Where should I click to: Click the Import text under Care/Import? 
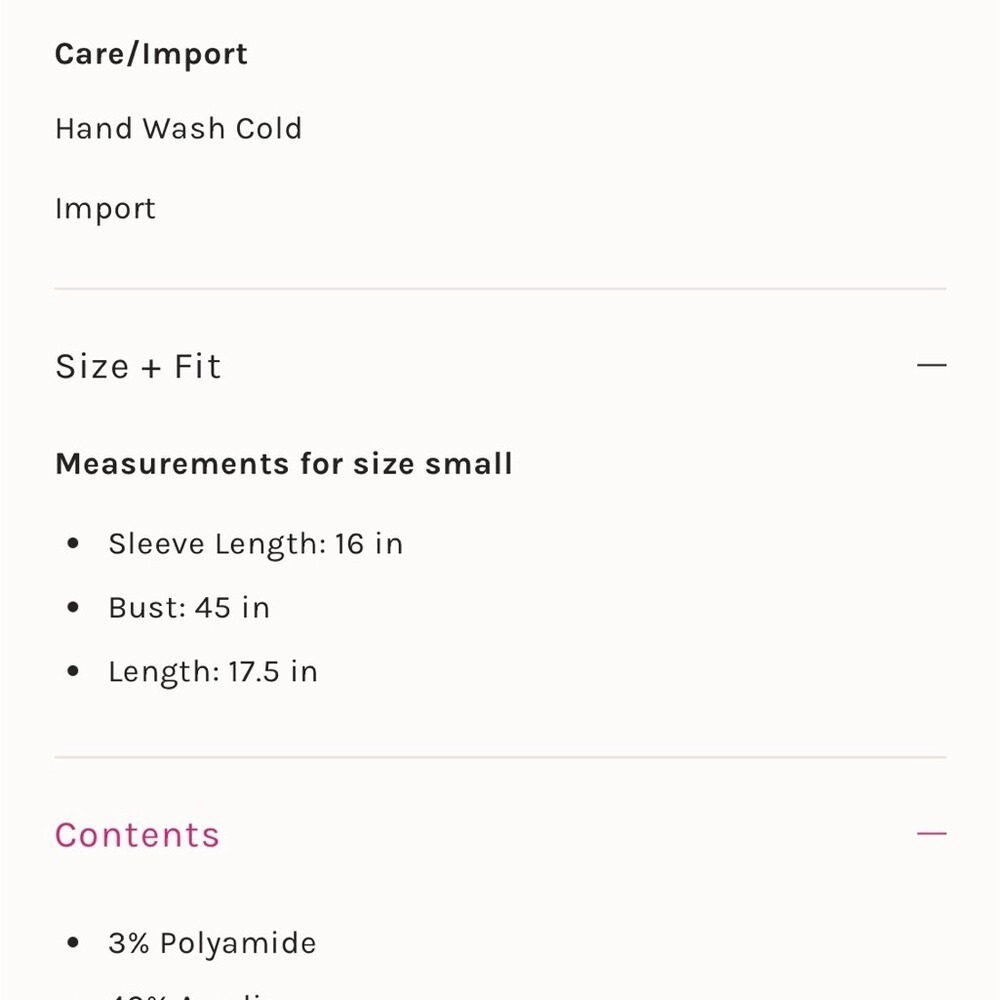(x=105, y=209)
